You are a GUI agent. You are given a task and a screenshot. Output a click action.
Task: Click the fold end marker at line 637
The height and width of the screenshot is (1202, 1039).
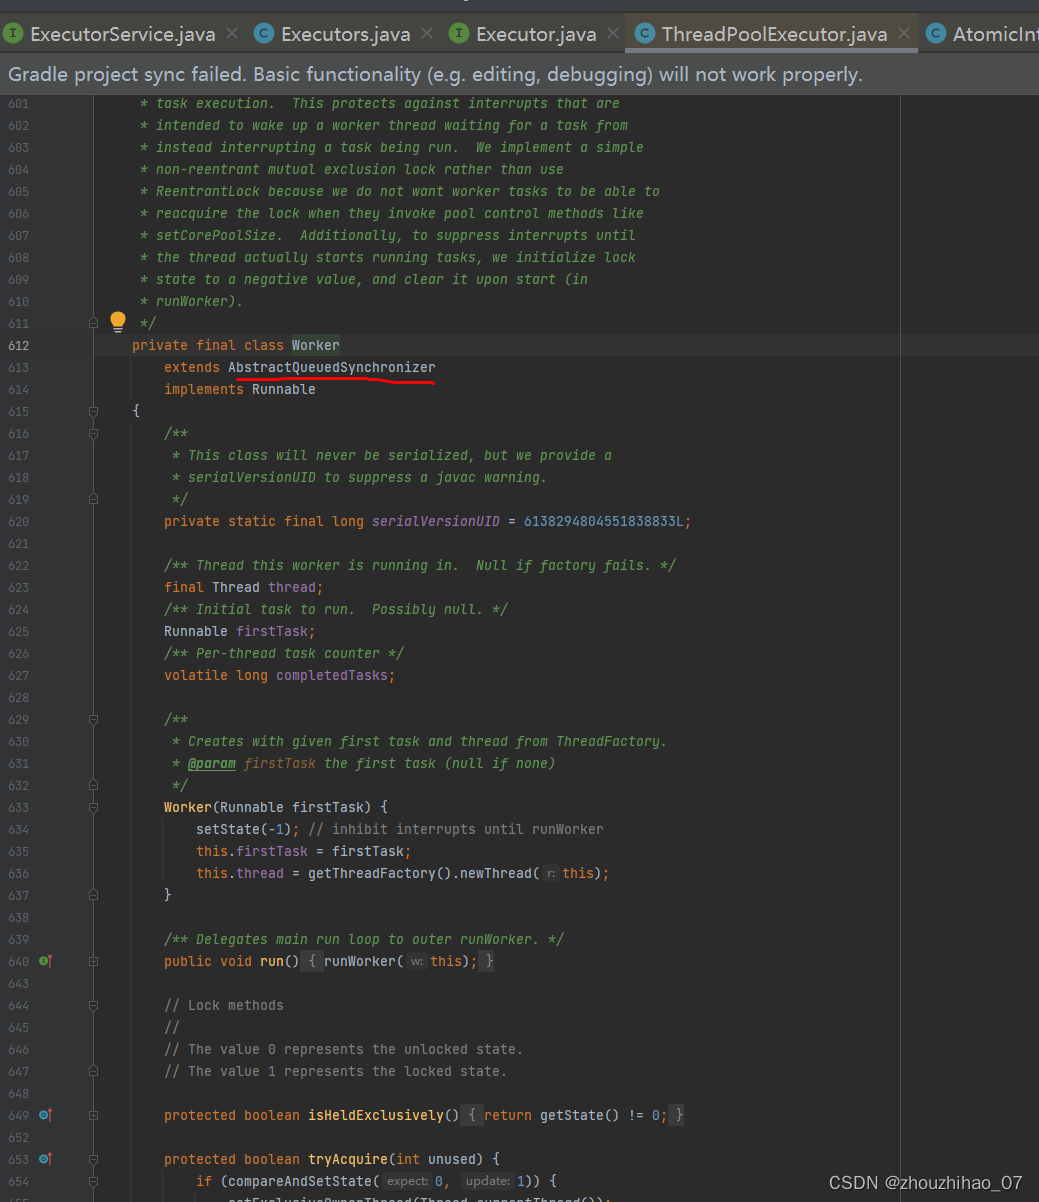coord(93,895)
